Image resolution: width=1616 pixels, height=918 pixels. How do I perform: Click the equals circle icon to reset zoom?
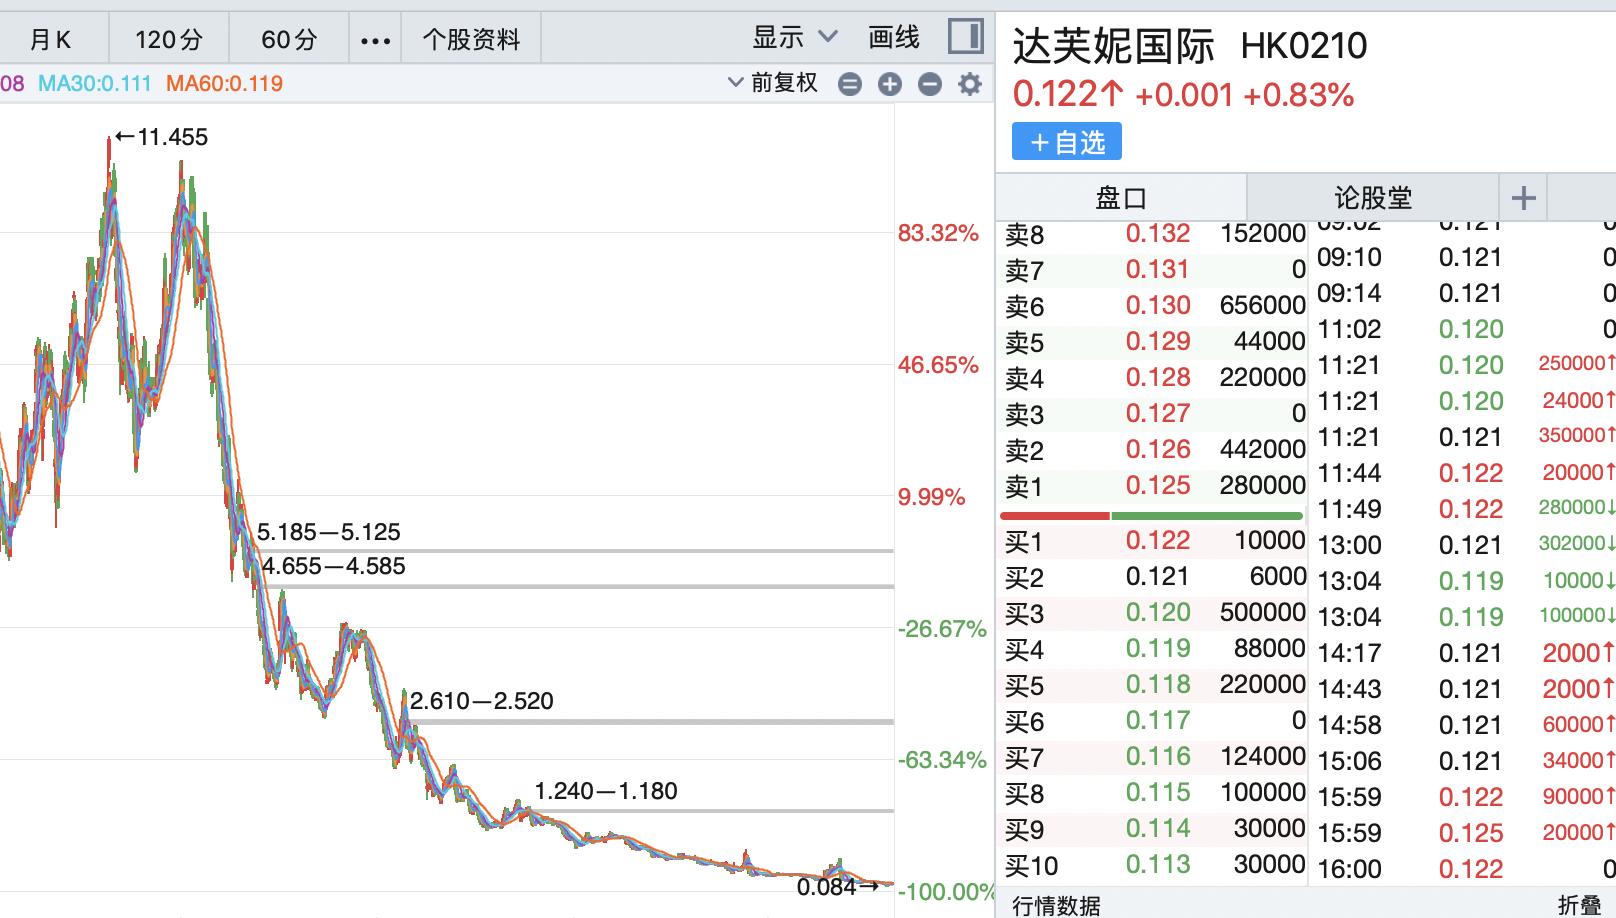[x=850, y=84]
